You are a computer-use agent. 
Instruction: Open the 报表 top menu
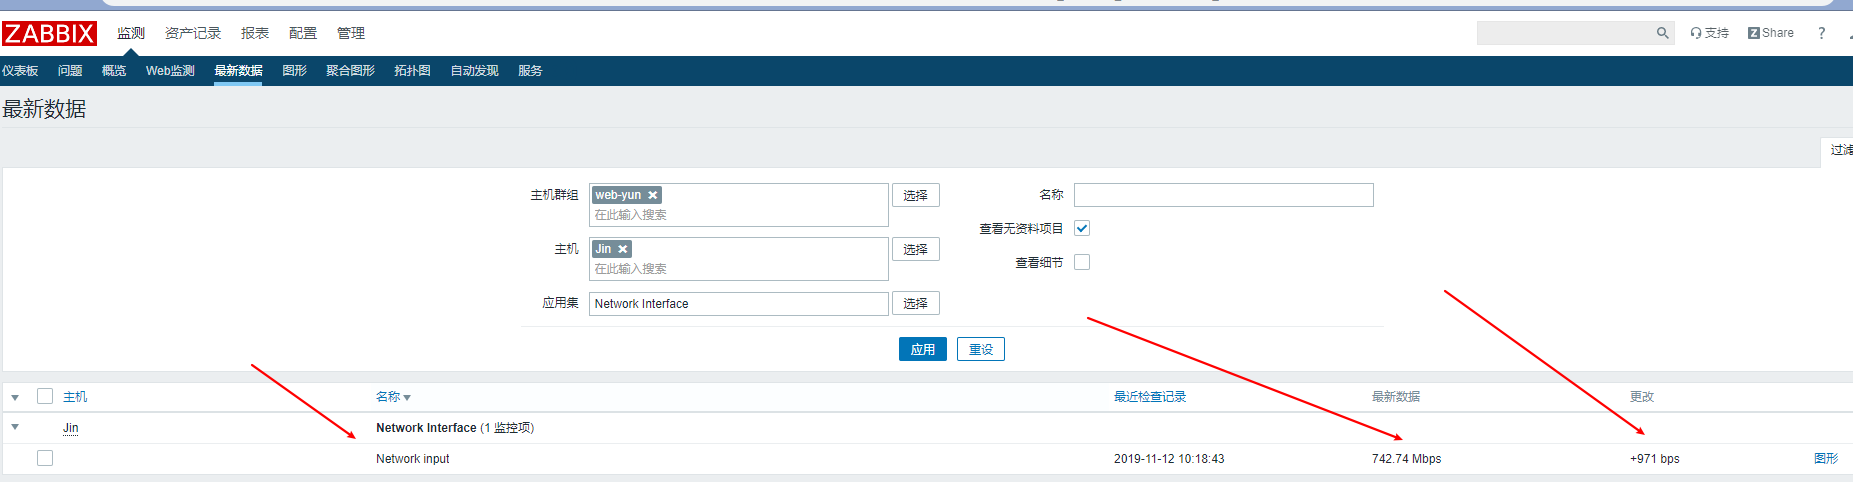pos(255,33)
